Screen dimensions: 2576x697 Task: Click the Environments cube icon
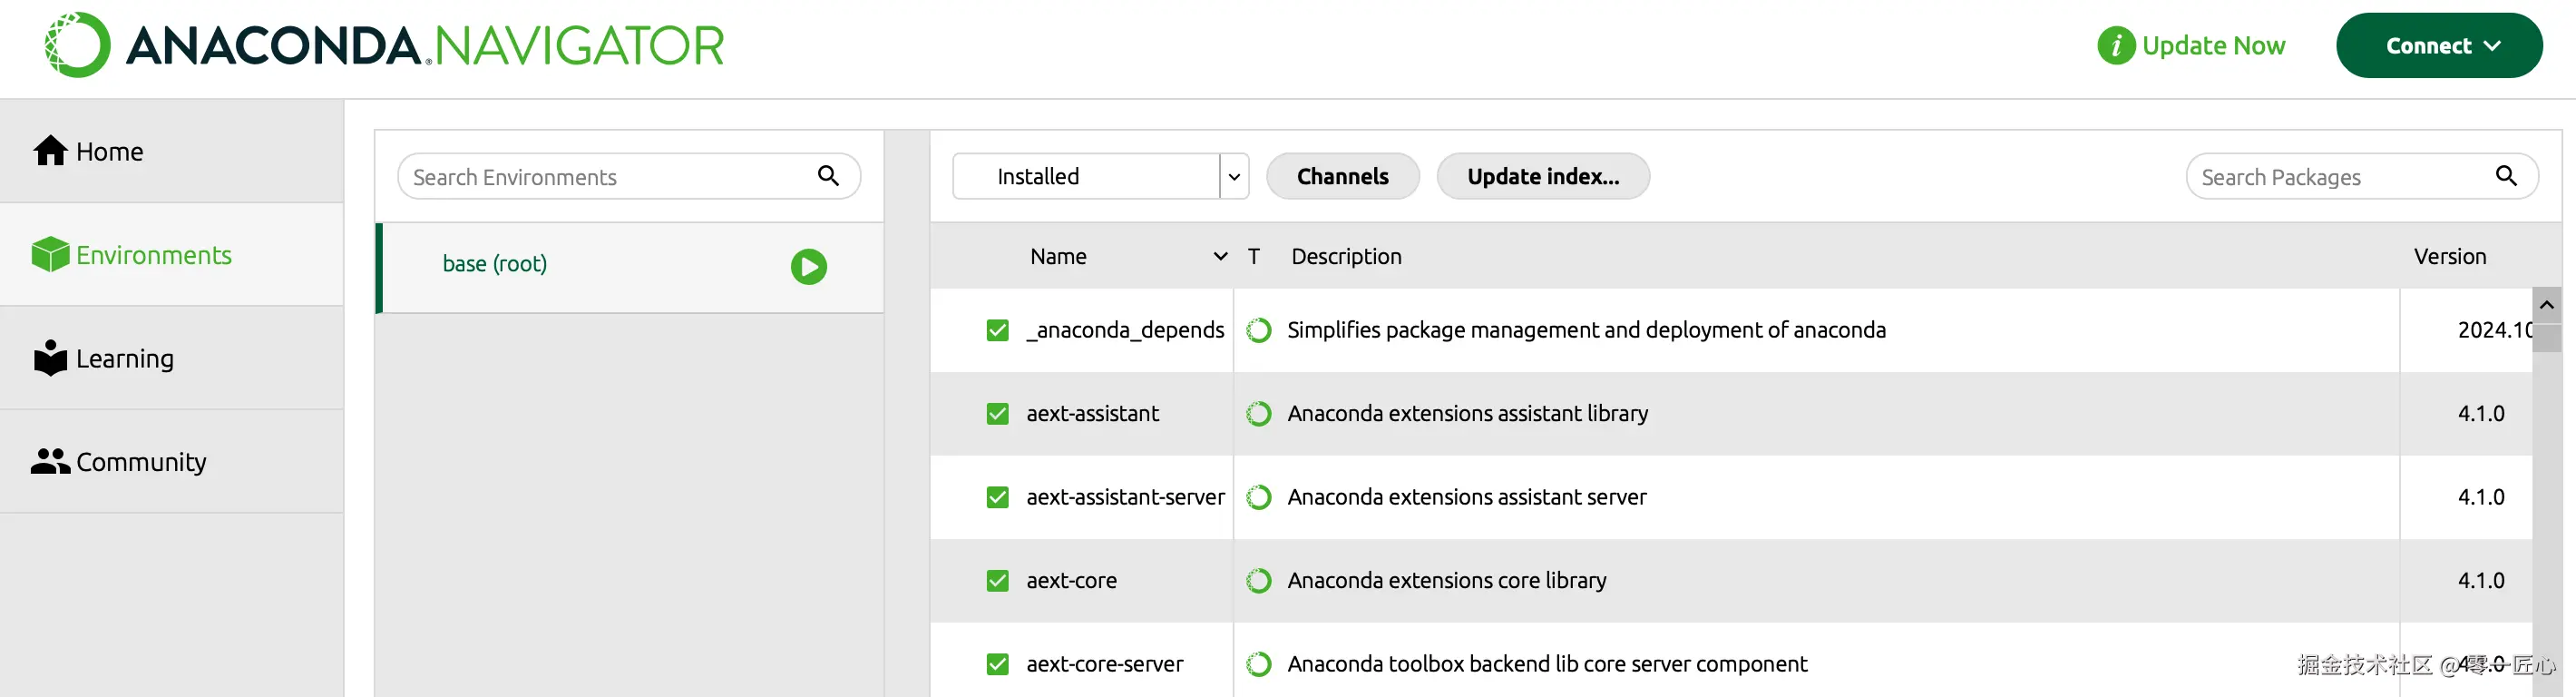50,255
